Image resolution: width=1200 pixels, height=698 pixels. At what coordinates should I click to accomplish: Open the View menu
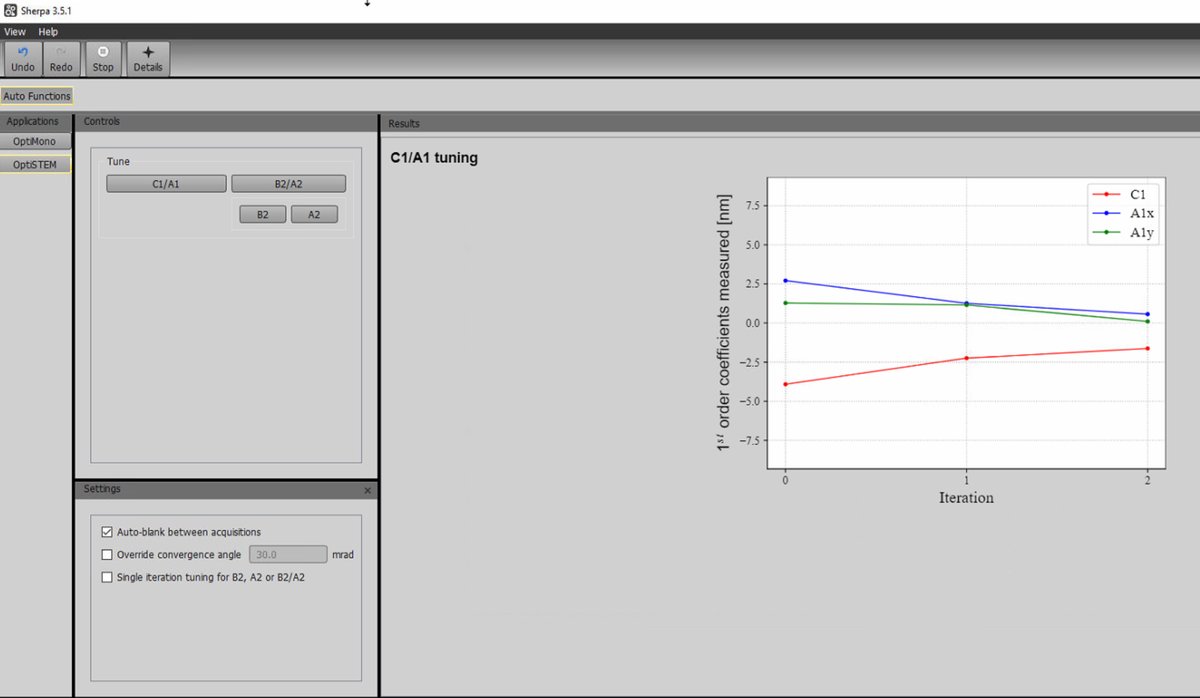(15, 32)
